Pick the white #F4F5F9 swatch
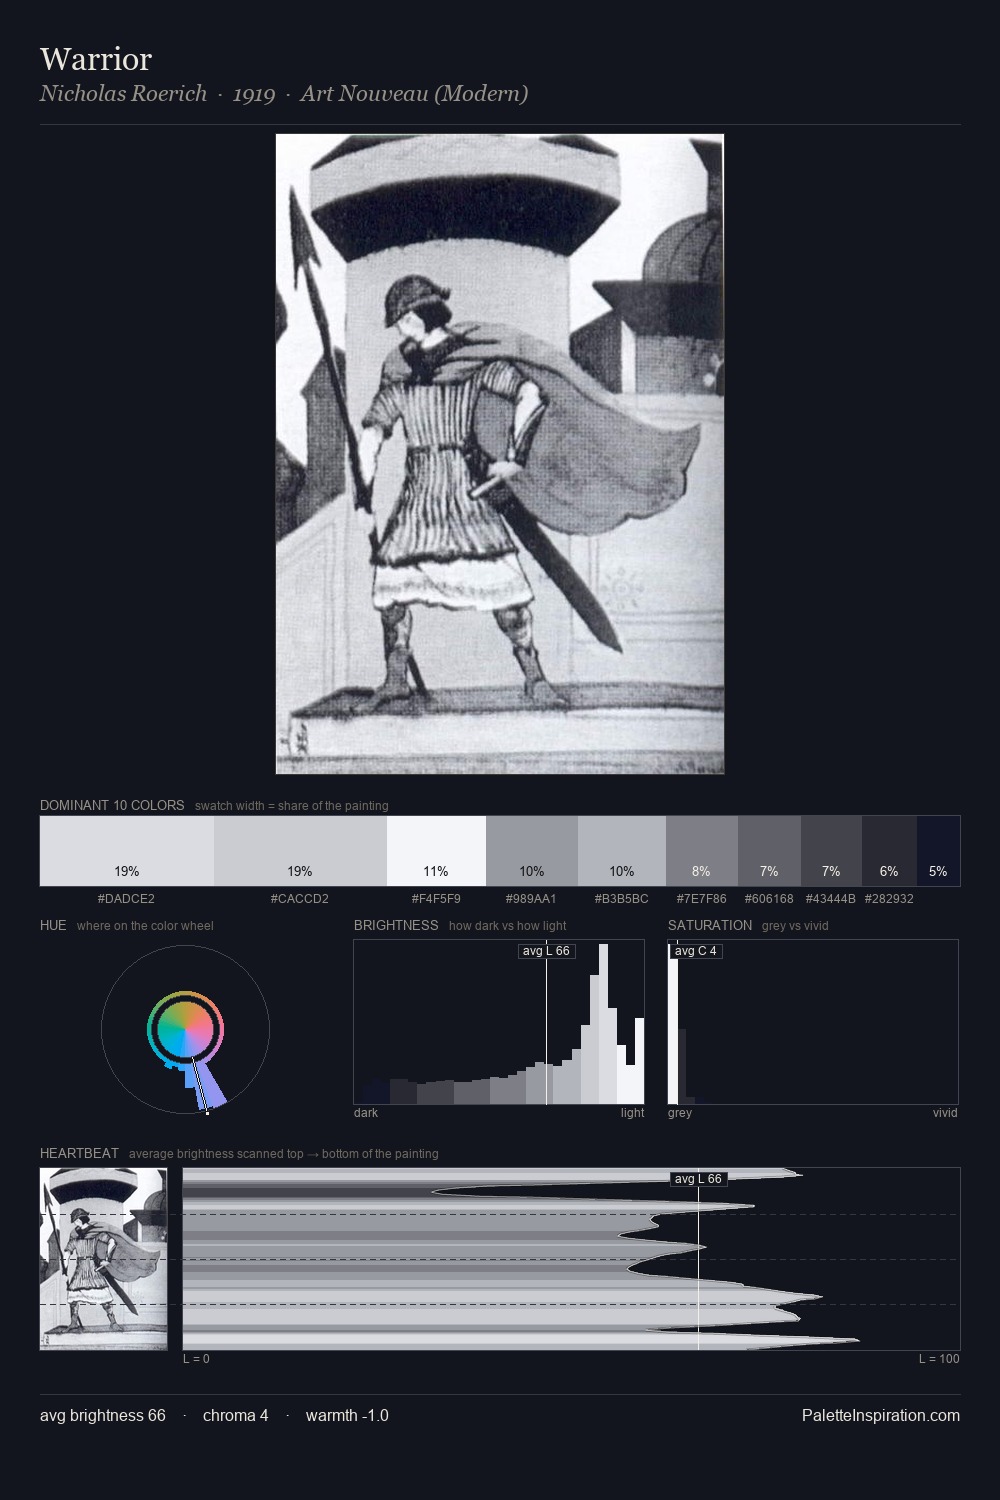This screenshot has width=1000, height=1500. pyautogui.click(x=436, y=851)
